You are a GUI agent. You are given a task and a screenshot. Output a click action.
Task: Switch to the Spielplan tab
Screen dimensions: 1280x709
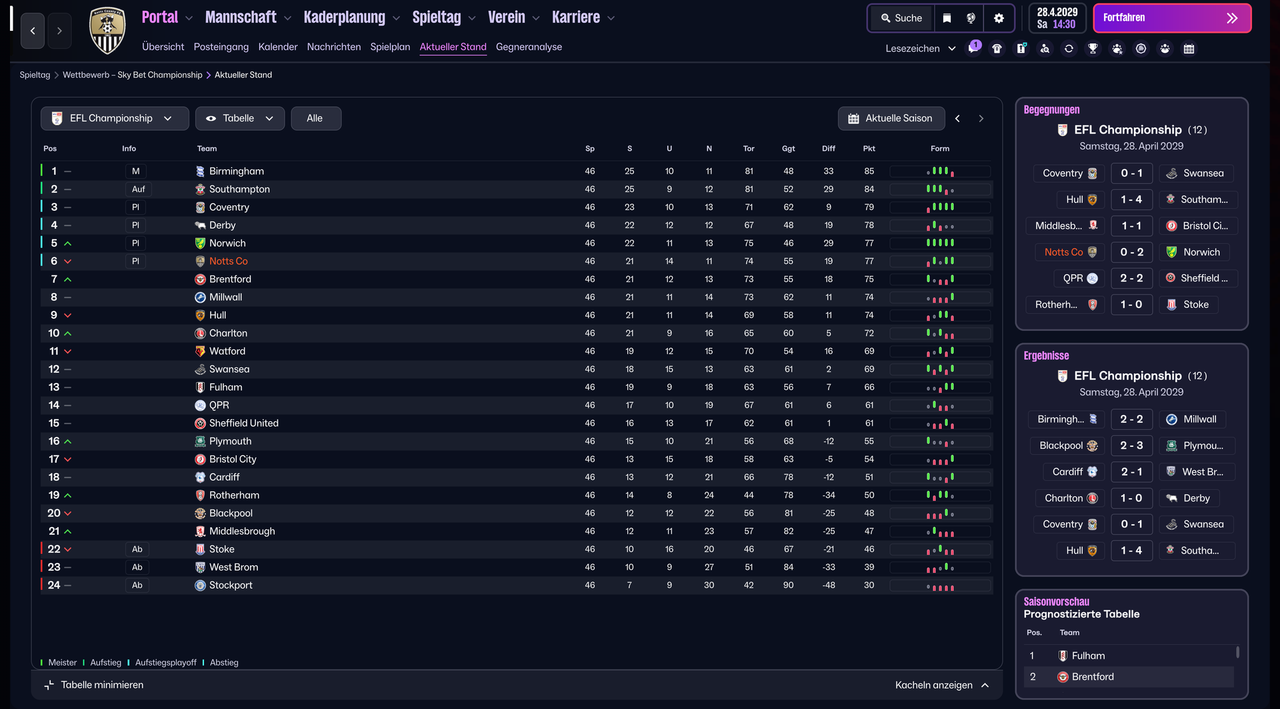(x=390, y=47)
